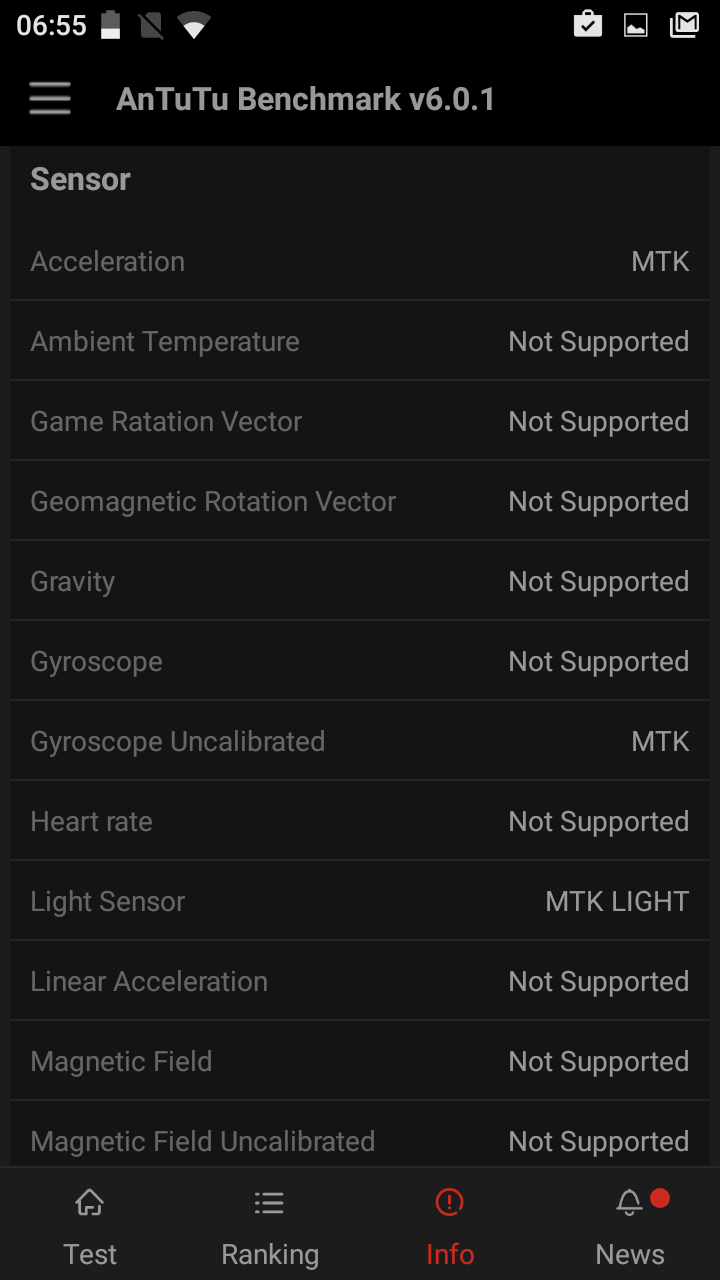Tap the Geomagnetic Rotation Vector row

[360, 501]
